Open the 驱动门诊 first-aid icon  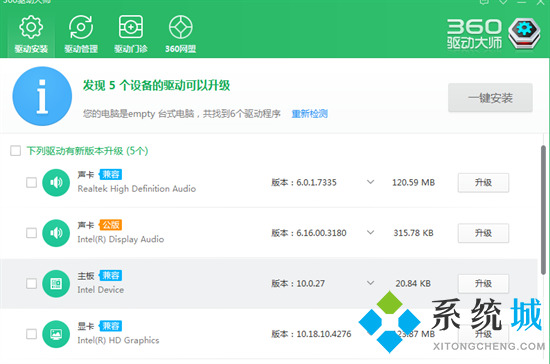(x=130, y=27)
